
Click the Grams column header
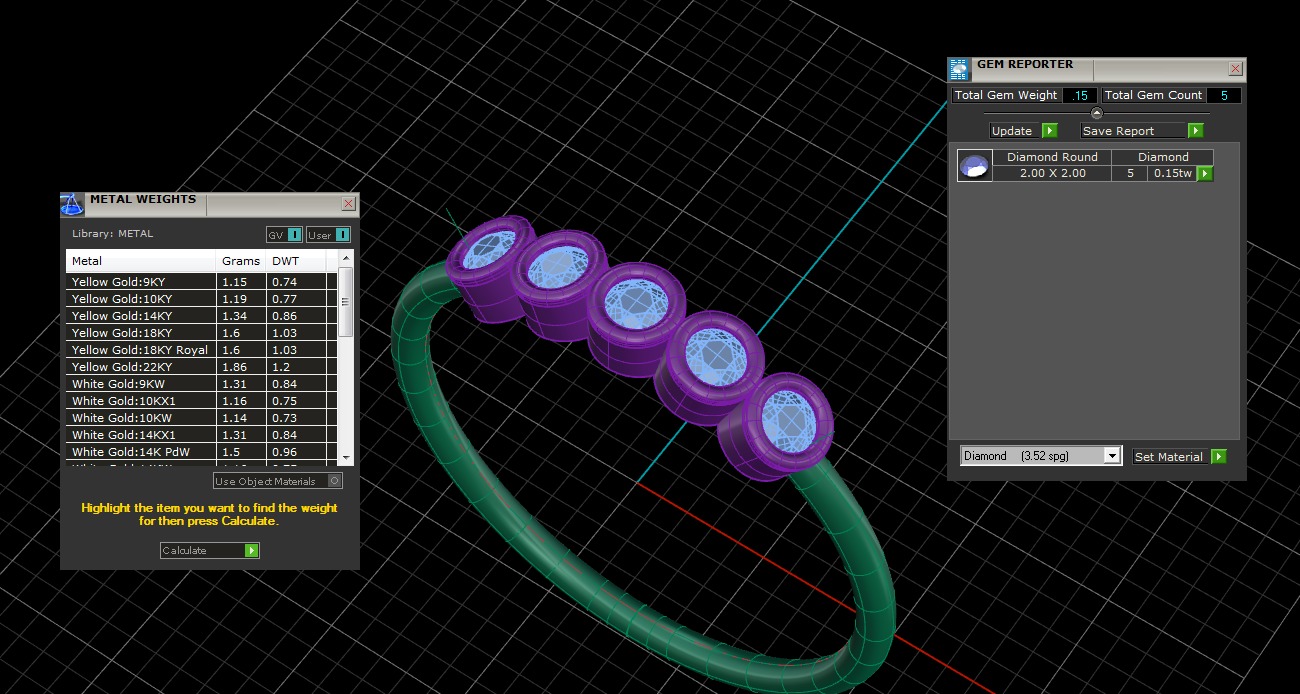click(x=242, y=261)
